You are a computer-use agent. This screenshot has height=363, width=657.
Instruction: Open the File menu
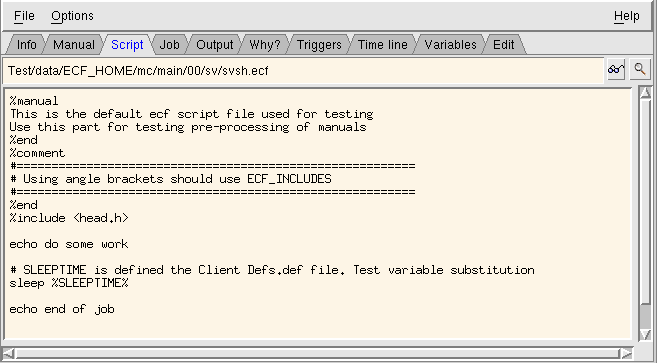point(24,16)
